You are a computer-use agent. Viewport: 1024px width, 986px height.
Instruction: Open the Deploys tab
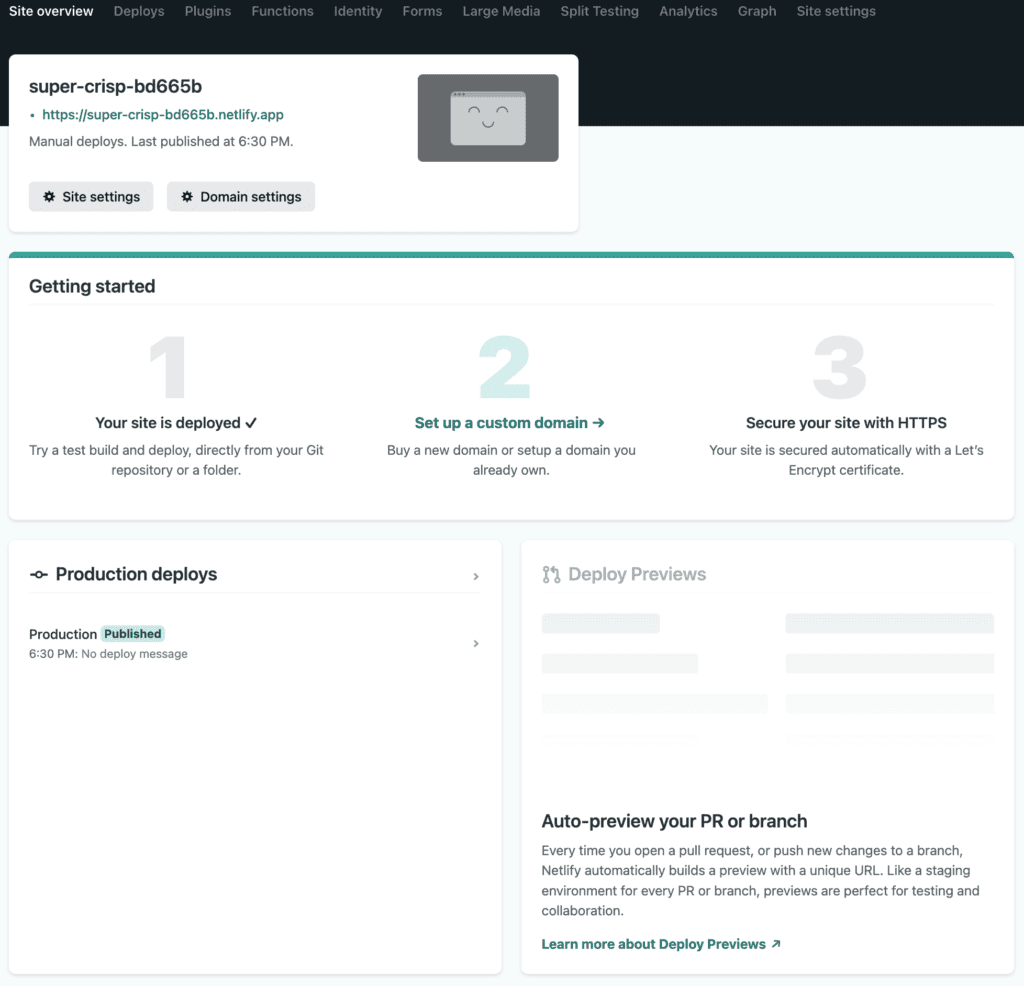click(x=139, y=11)
